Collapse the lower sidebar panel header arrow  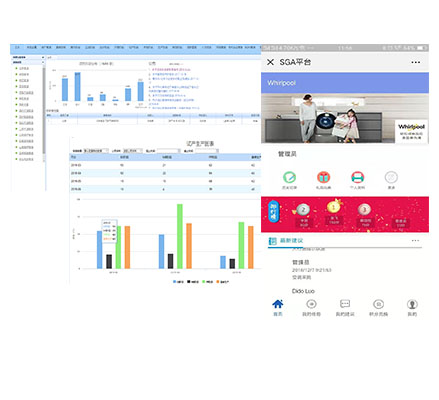coord(43,62)
